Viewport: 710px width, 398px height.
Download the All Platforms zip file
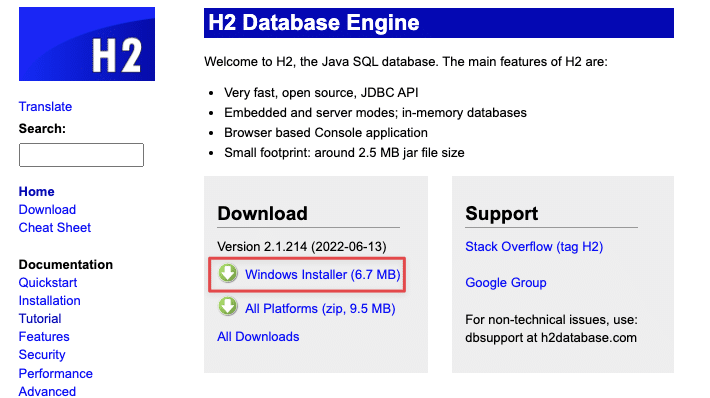pyautogui.click(x=320, y=309)
